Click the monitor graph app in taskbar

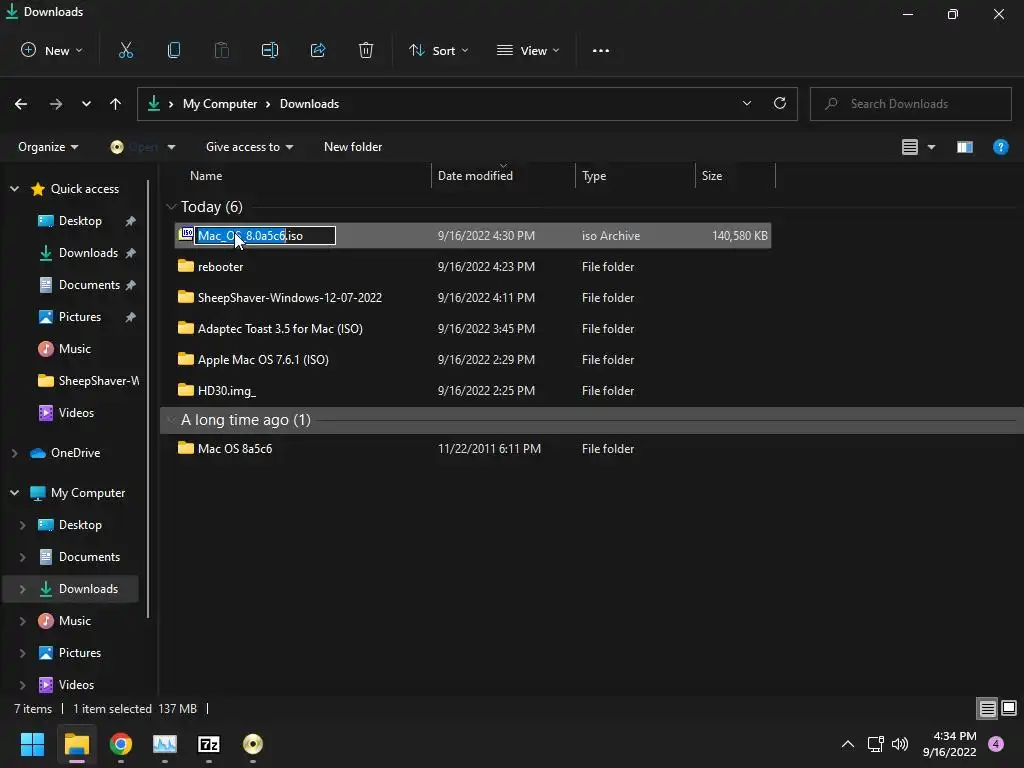click(x=165, y=744)
